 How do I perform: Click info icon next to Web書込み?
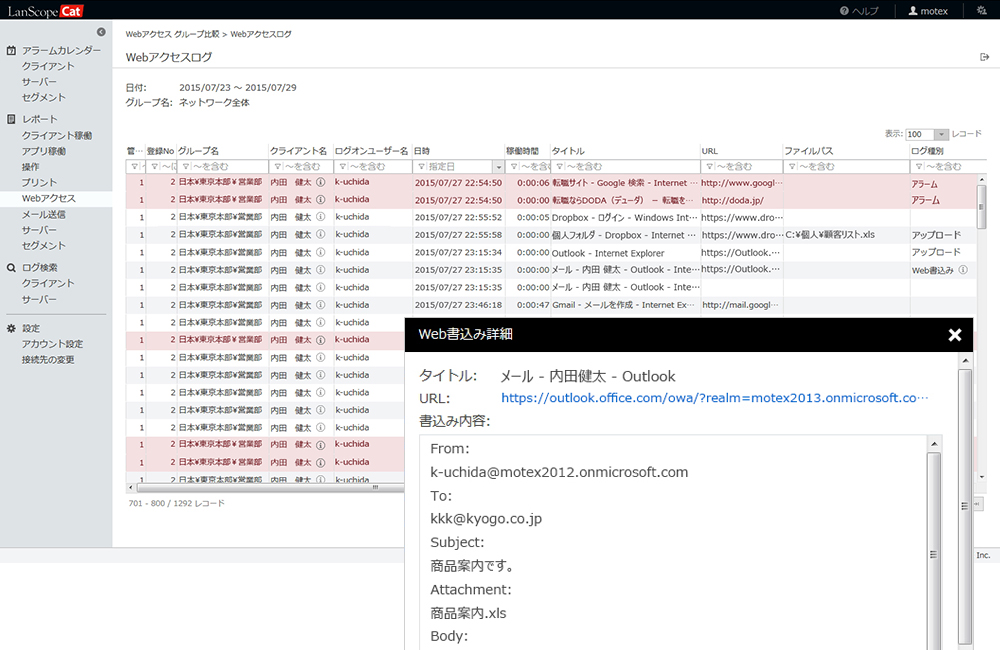963,270
